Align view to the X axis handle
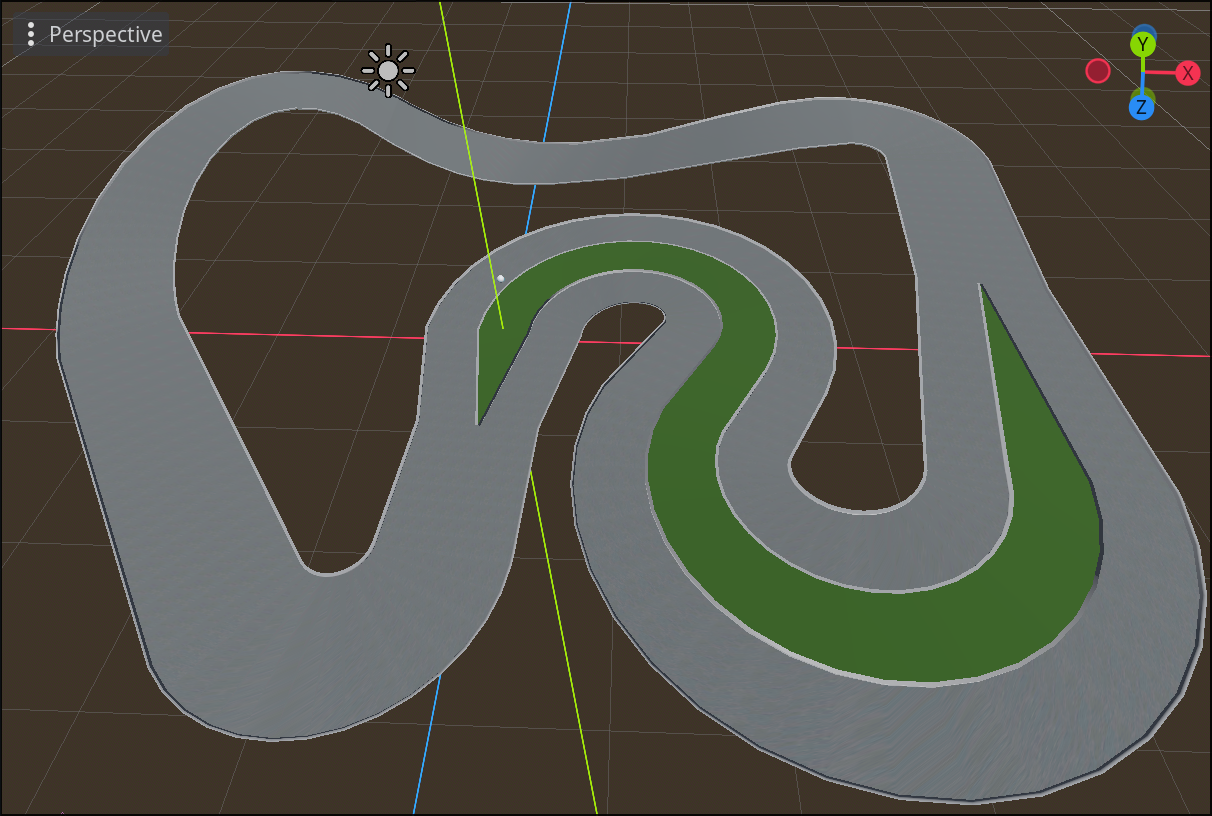Image resolution: width=1212 pixels, height=816 pixels. pyautogui.click(x=1187, y=72)
